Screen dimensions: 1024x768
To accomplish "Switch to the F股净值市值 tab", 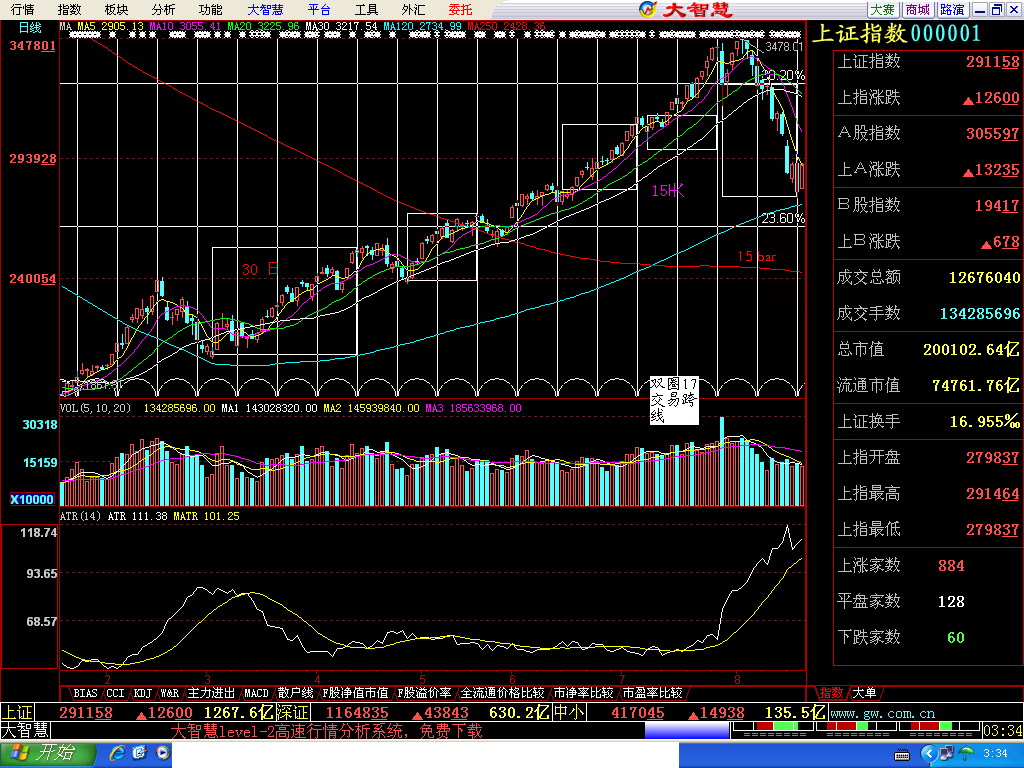I will point(355,693).
